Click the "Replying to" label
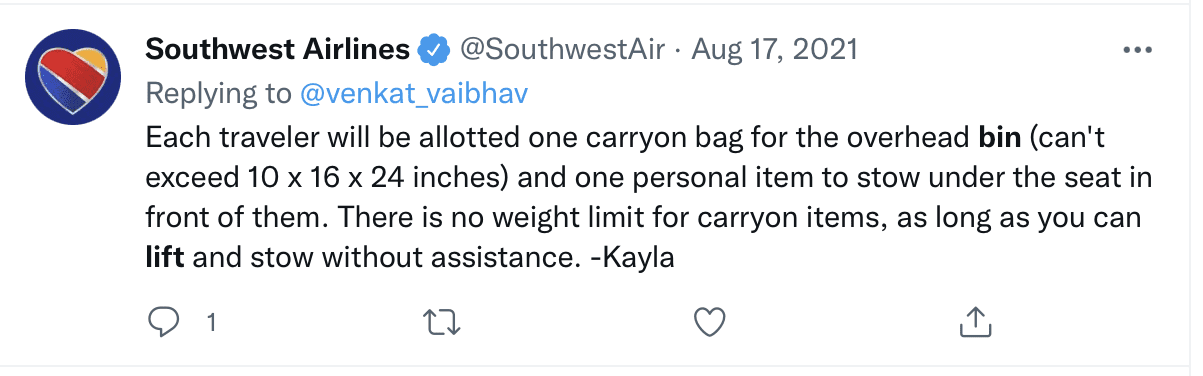The height and width of the screenshot is (376, 1203). pos(219,94)
